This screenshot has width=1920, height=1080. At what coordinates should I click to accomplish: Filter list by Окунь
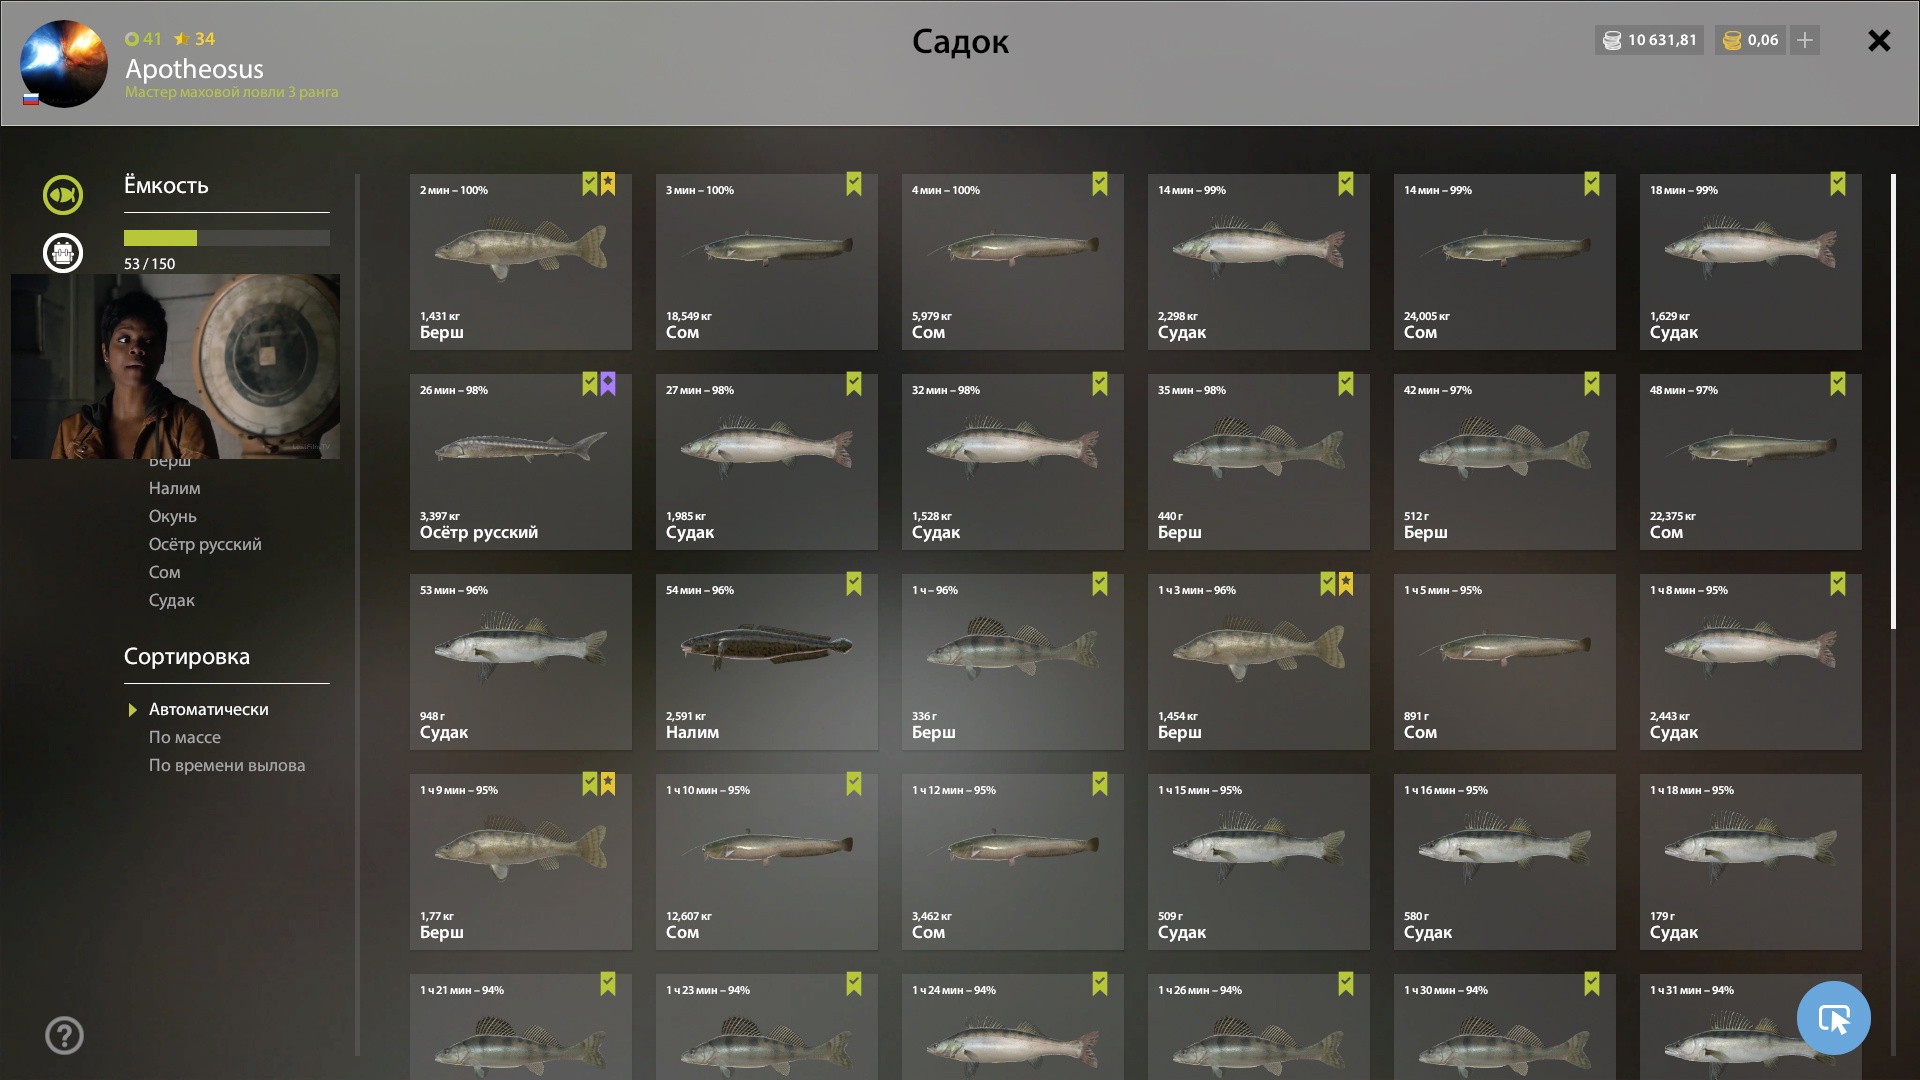coord(173,516)
